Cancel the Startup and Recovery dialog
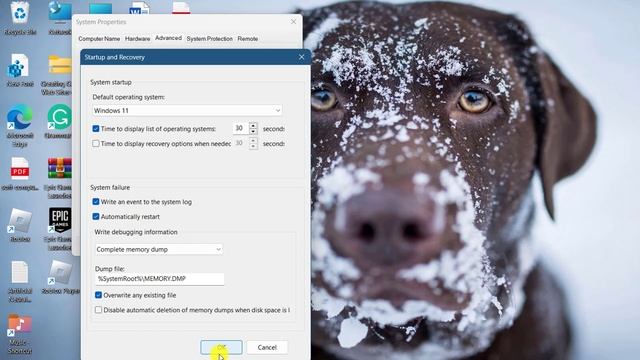 [267, 347]
